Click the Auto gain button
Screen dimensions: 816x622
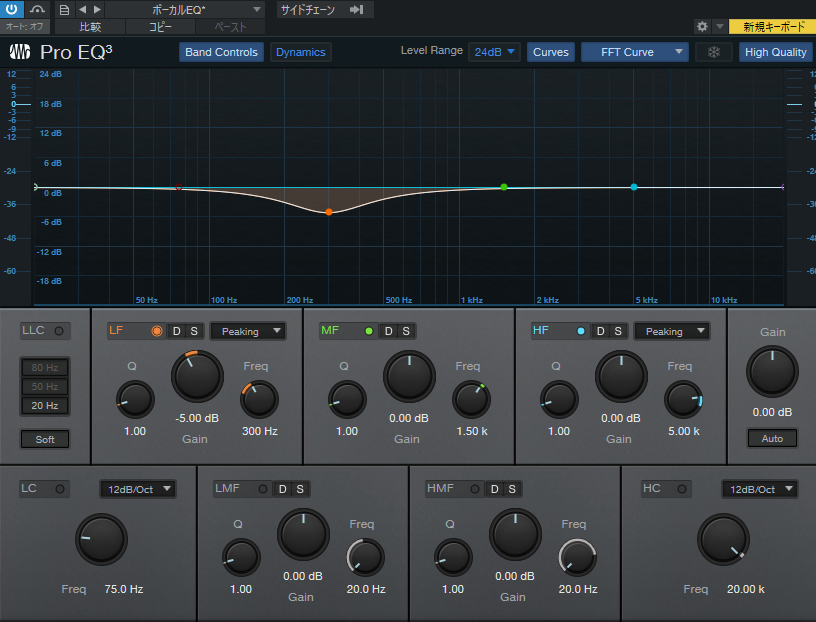tap(772, 438)
